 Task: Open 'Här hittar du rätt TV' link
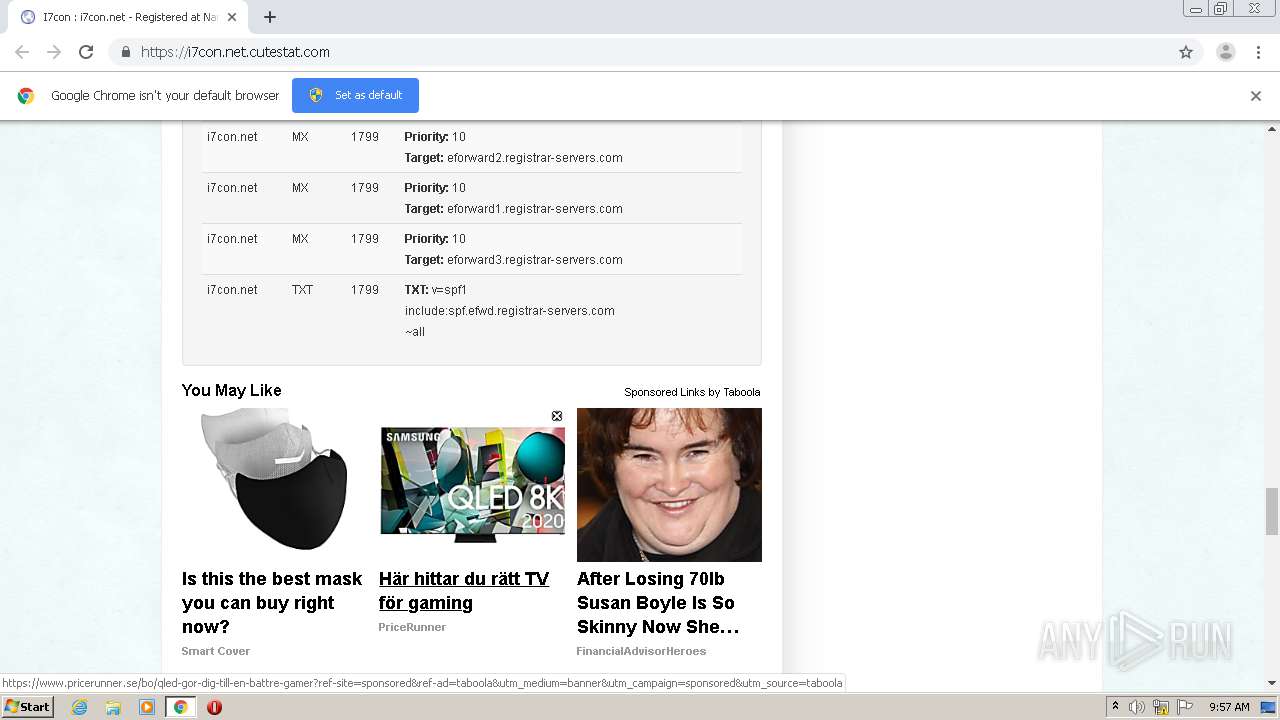pyautogui.click(x=464, y=591)
